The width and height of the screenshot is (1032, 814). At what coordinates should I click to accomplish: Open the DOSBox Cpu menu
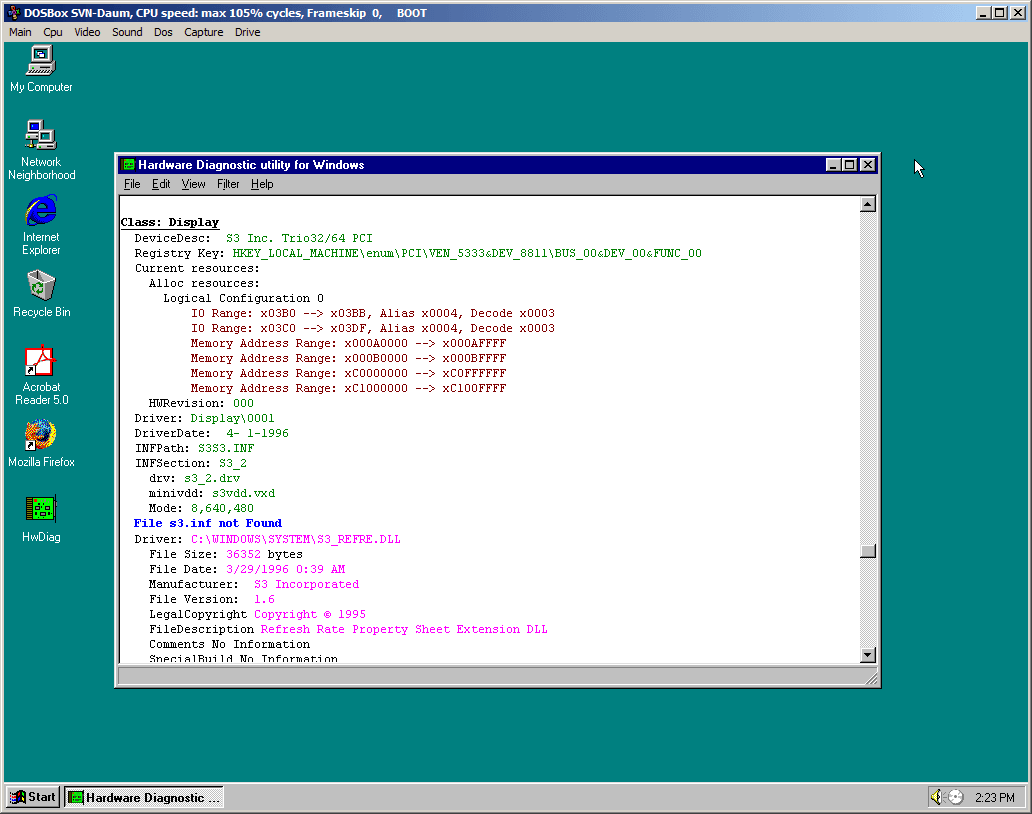53,32
